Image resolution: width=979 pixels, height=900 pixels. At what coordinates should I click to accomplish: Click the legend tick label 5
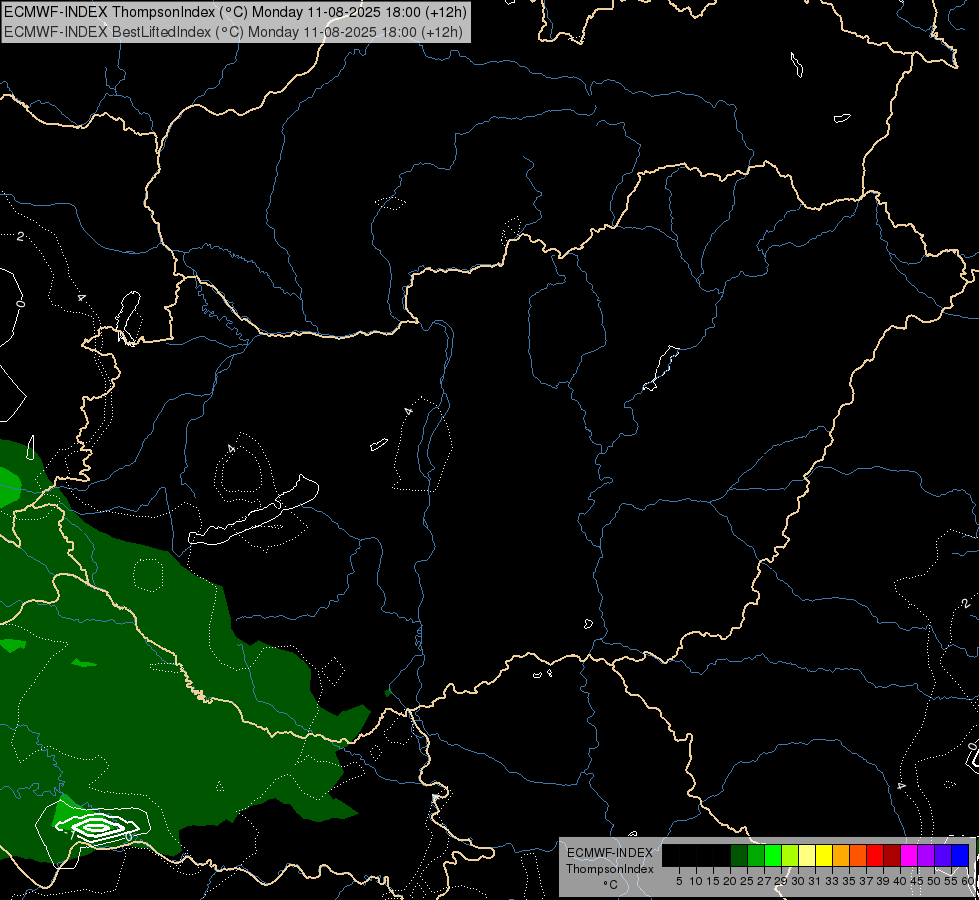click(x=679, y=881)
